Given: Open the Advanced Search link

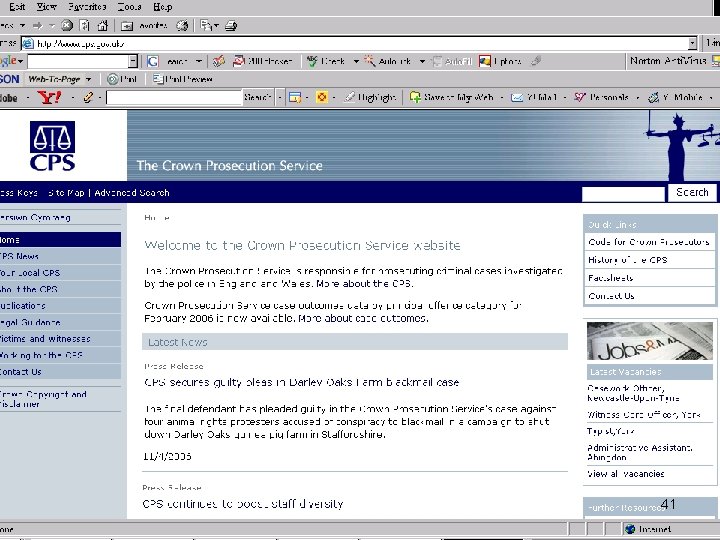Looking at the screenshot, I should [x=132, y=193].
